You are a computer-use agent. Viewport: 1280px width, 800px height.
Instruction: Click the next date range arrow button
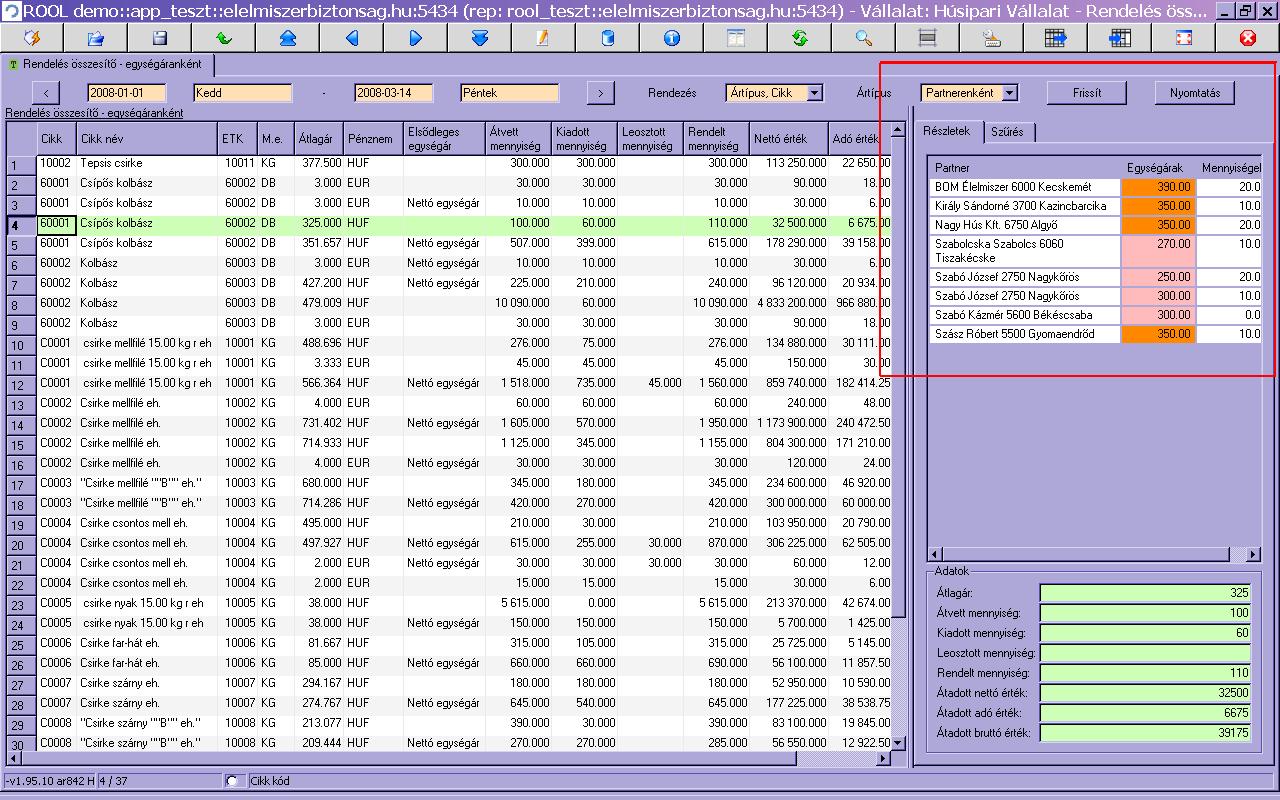[599, 93]
